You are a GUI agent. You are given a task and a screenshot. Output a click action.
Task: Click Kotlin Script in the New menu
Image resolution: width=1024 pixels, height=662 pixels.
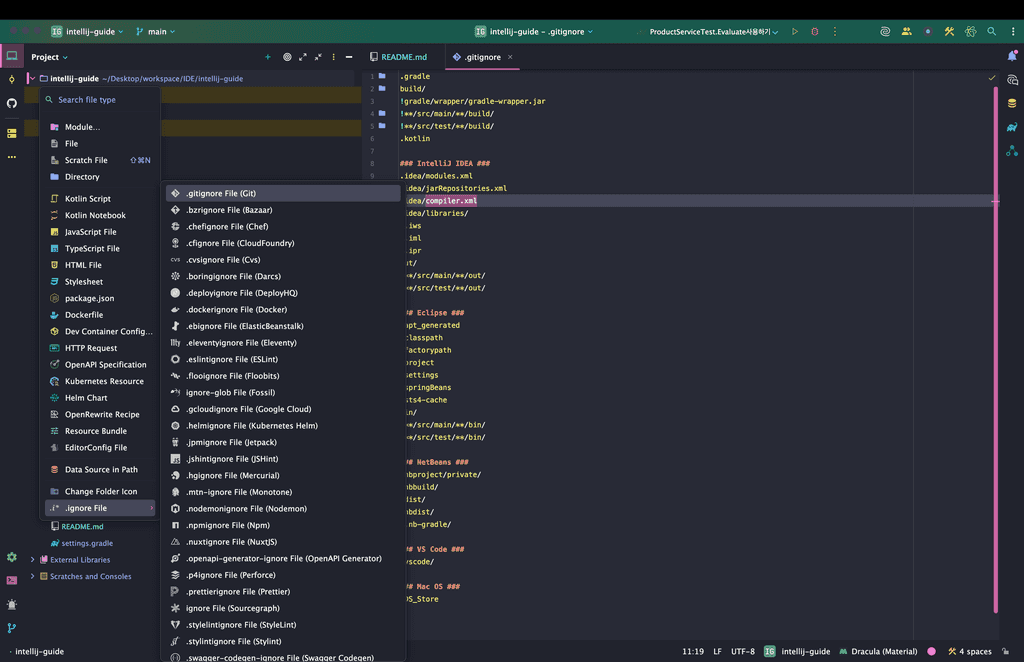(x=88, y=199)
